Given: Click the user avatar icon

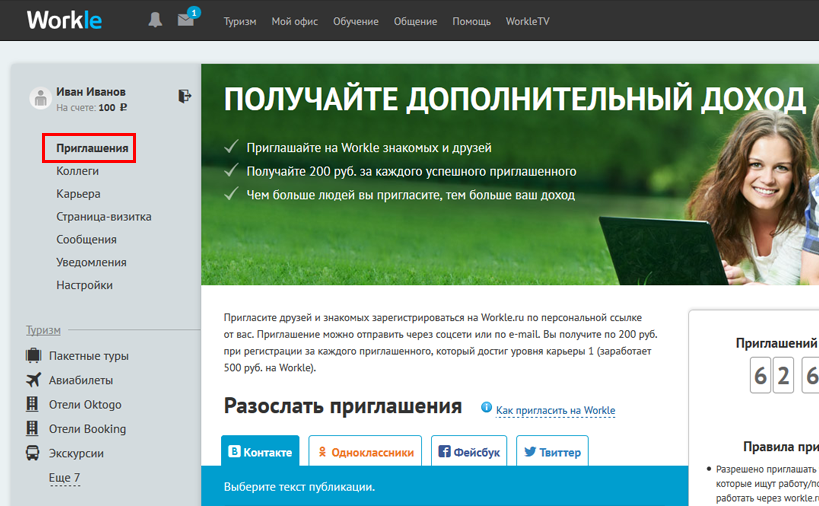Looking at the screenshot, I should 40,98.
